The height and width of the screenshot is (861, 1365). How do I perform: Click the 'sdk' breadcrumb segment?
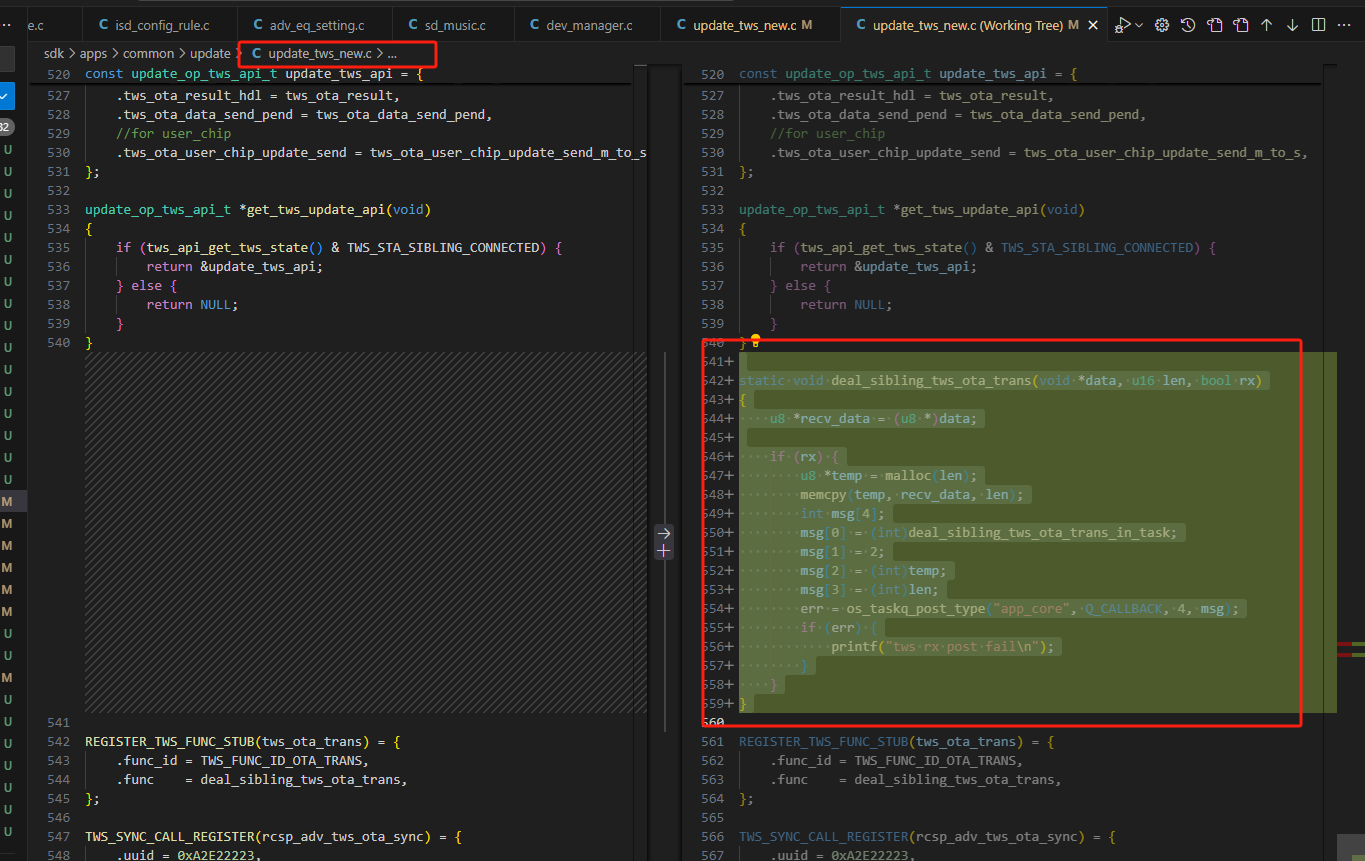point(54,53)
